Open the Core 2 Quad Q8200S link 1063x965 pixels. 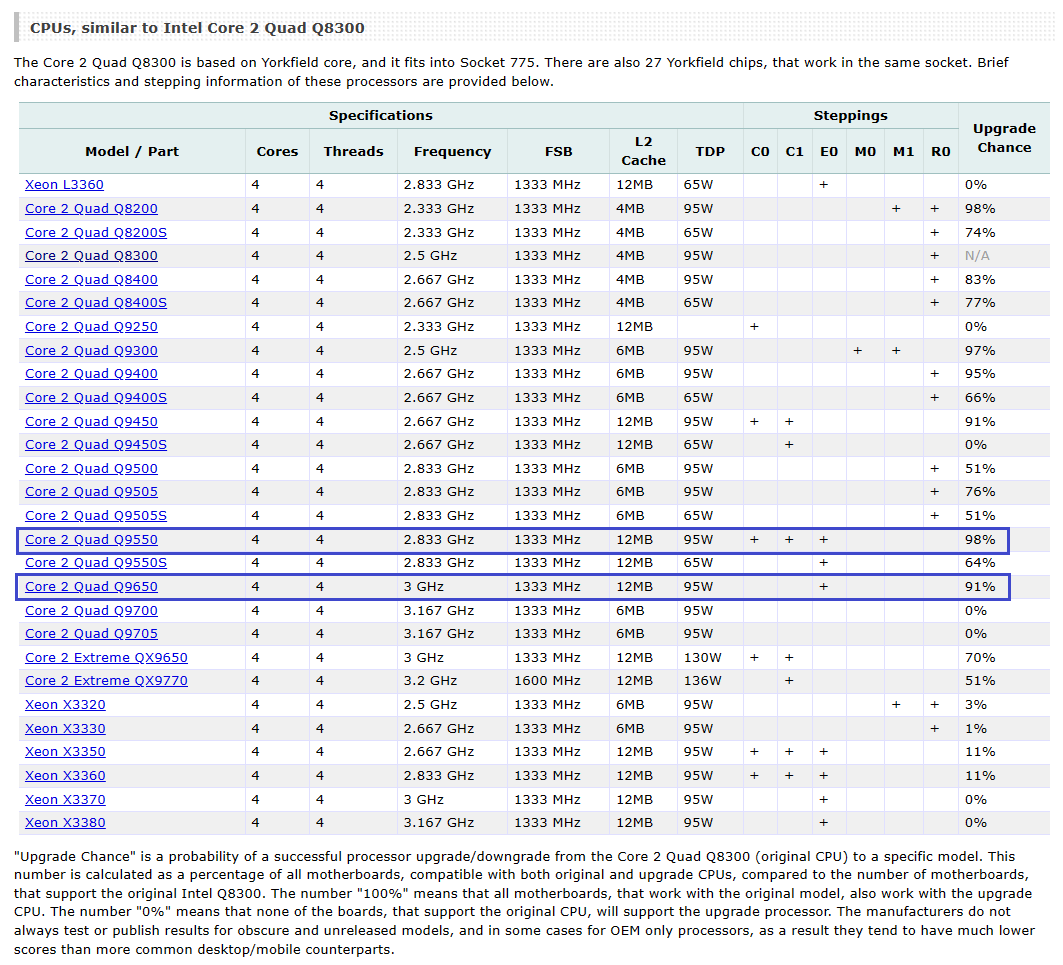click(96, 233)
